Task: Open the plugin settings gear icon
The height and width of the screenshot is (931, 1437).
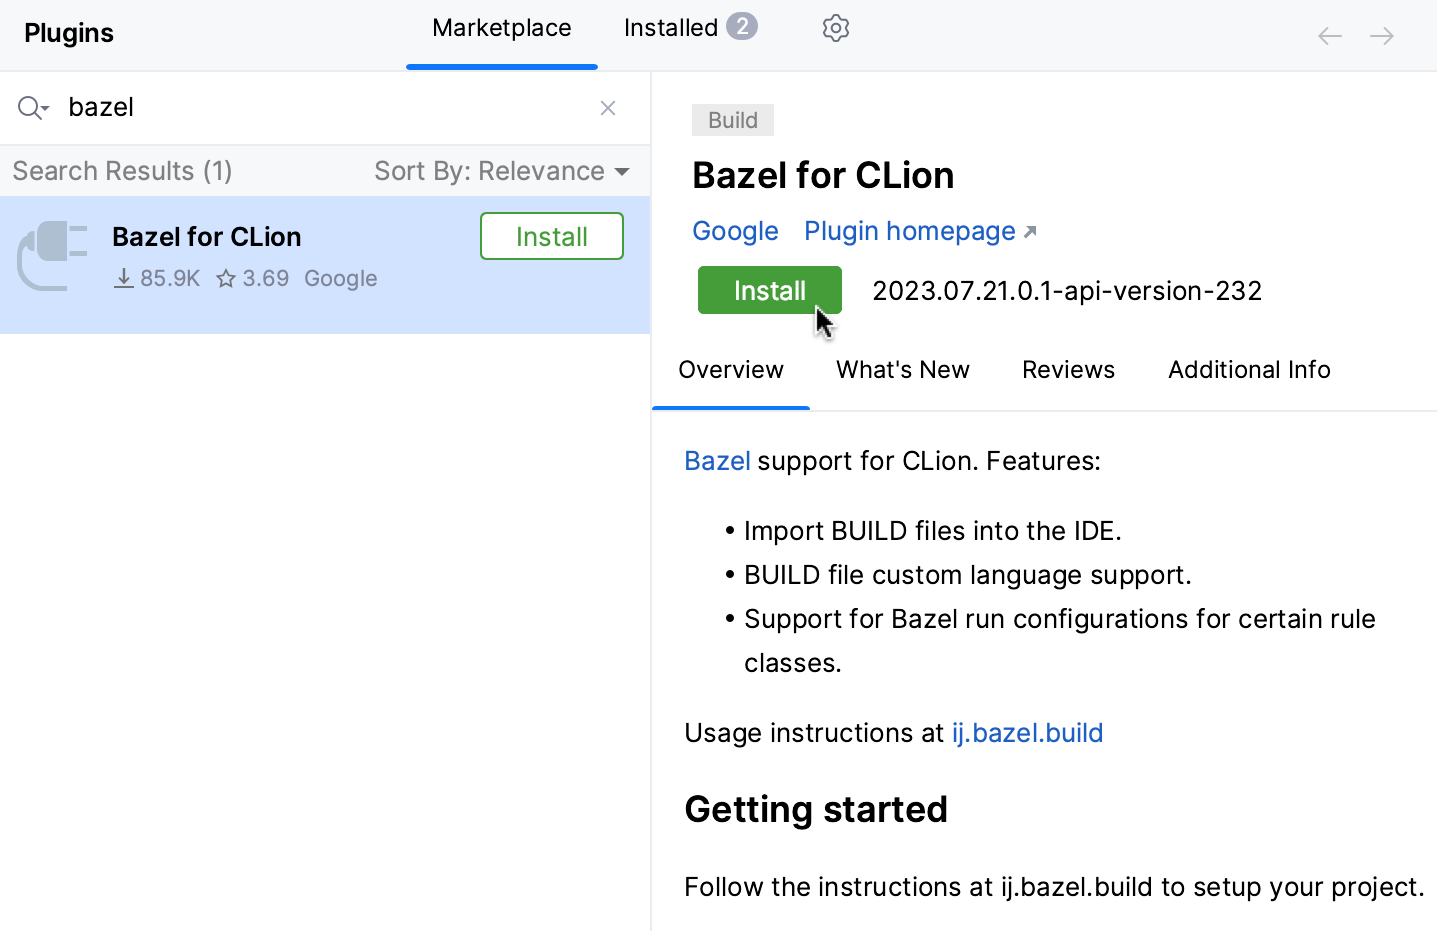Action: point(835,28)
